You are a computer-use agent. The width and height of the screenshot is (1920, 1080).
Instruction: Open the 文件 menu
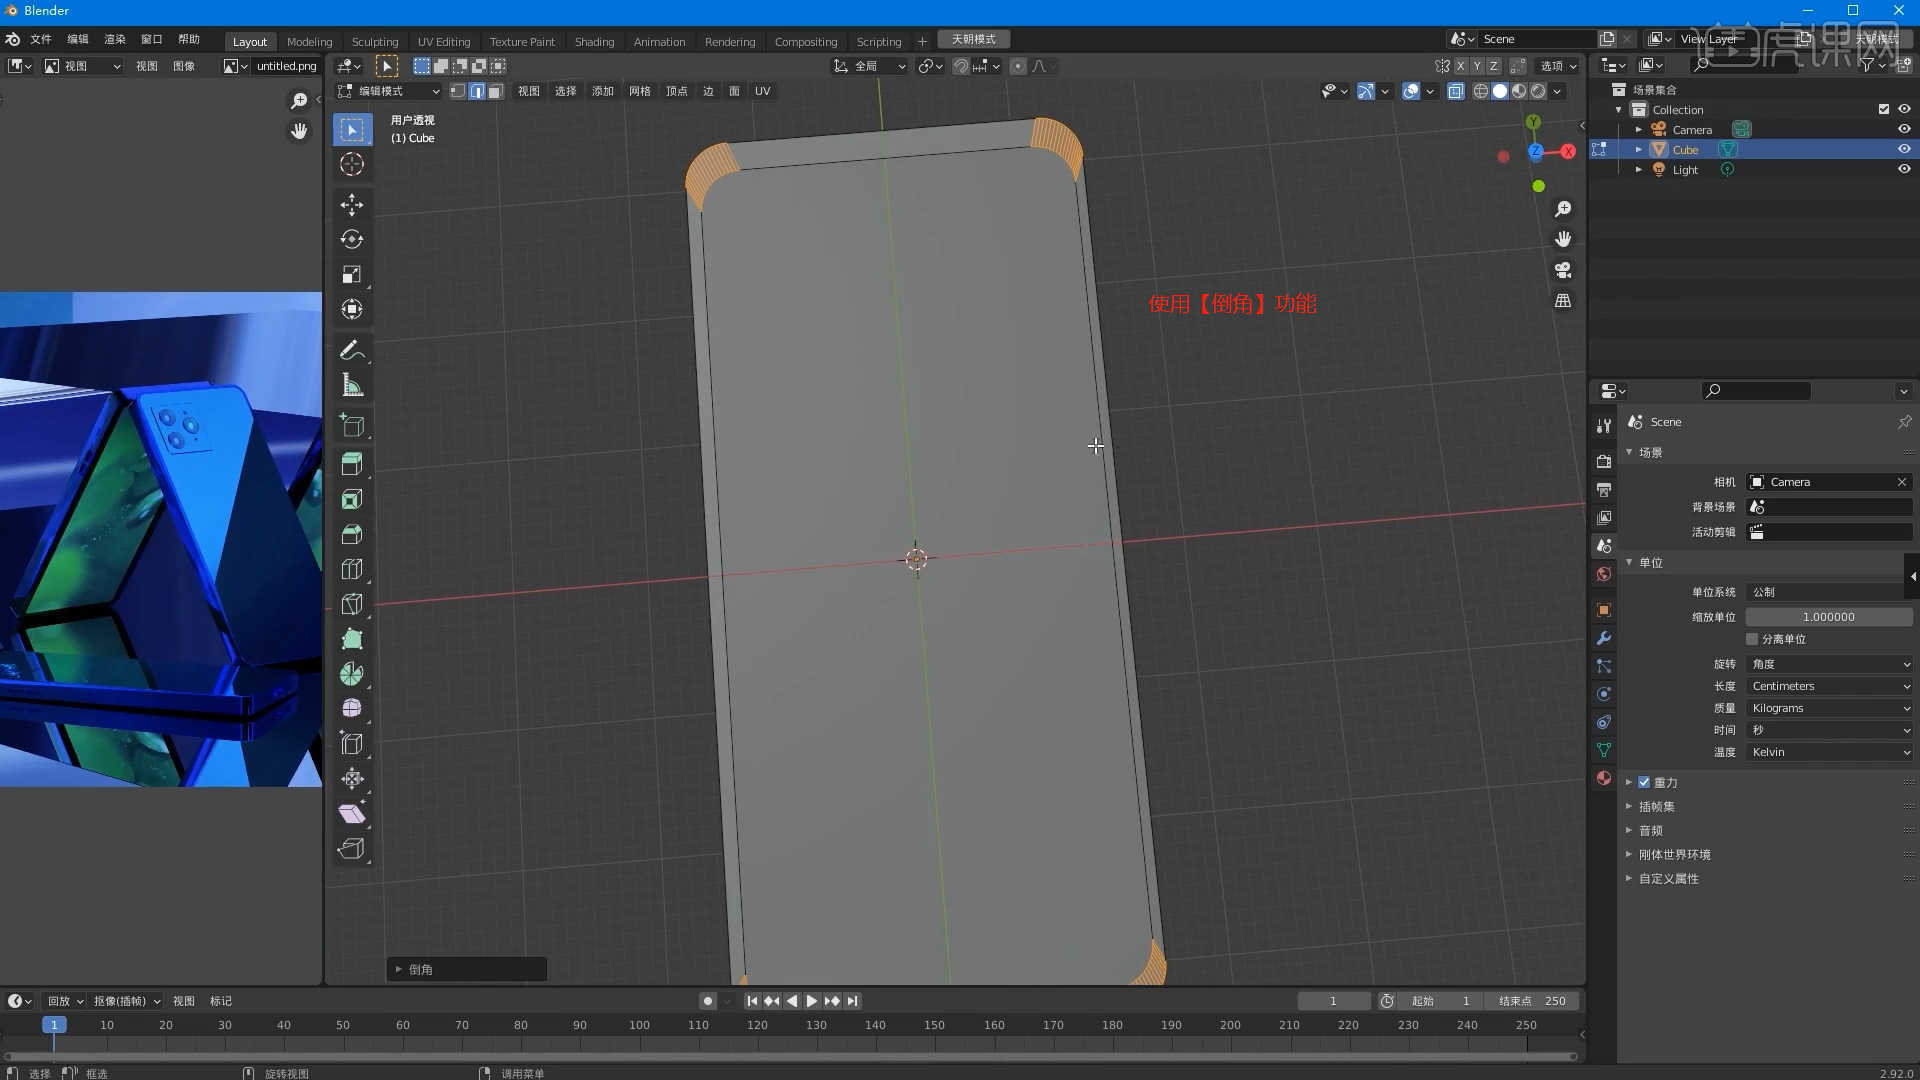pyautogui.click(x=41, y=39)
